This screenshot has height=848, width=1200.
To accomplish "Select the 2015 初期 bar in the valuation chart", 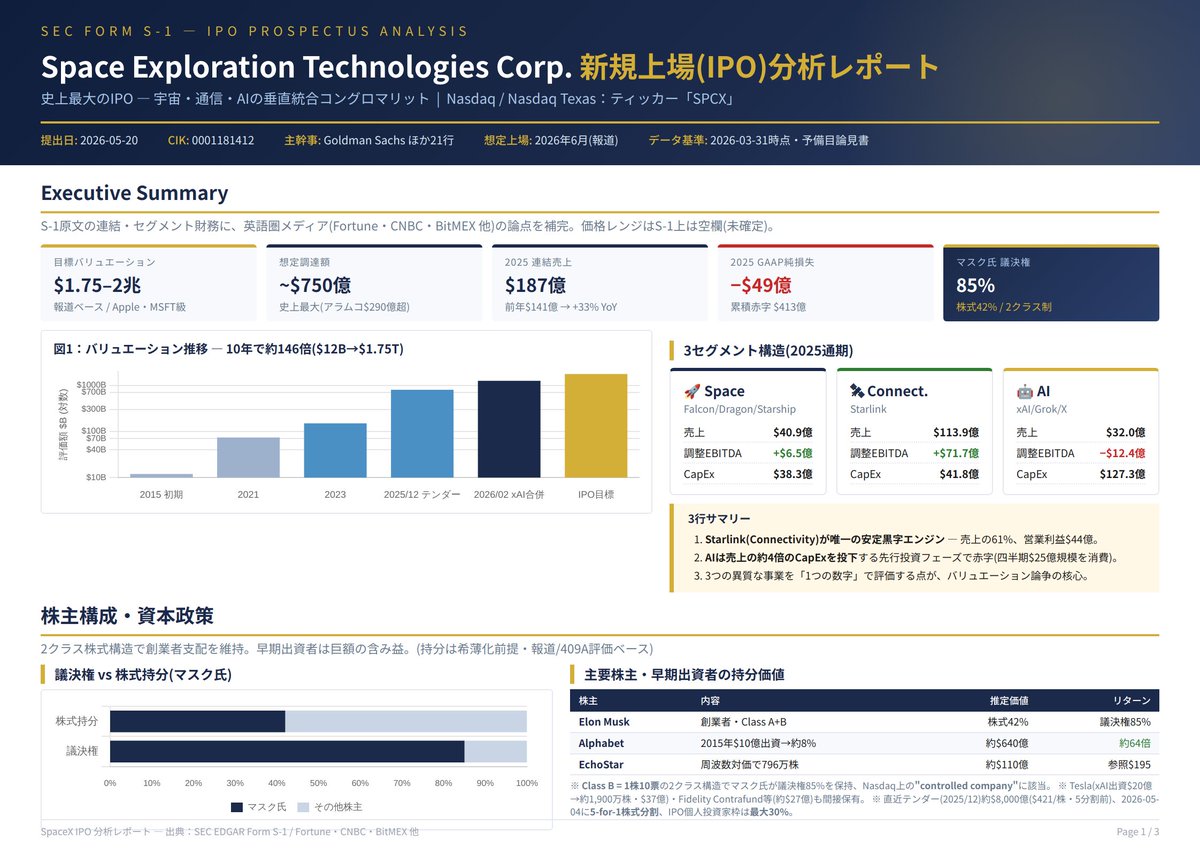I will pos(161,476).
